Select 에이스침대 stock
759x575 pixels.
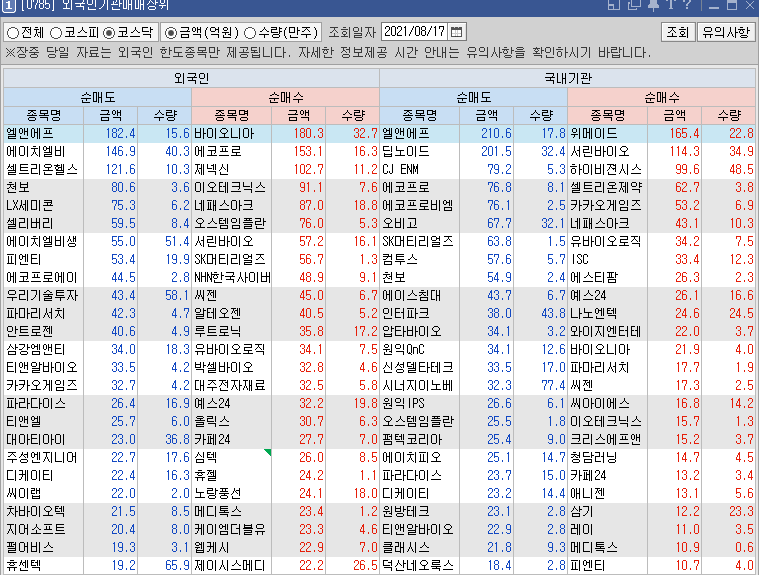[x=412, y=295]
